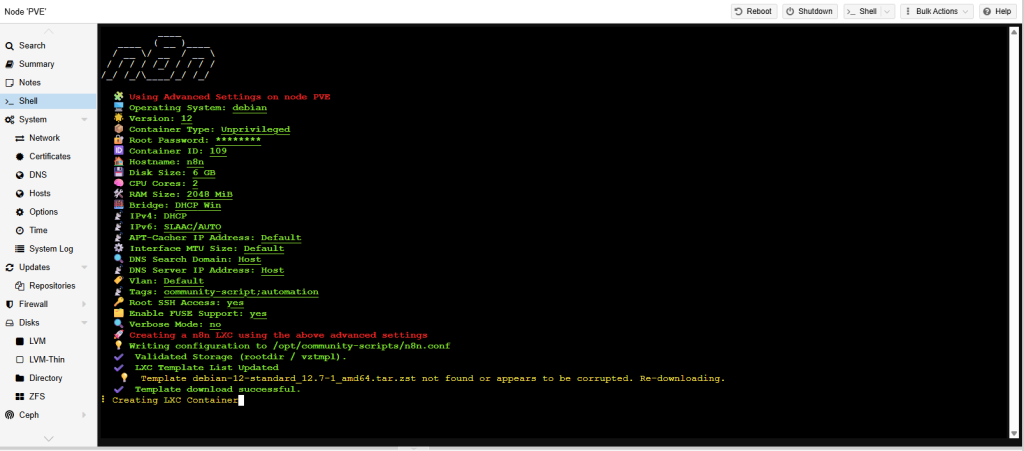Select the System Log menu entry

(x=49, y=249)
